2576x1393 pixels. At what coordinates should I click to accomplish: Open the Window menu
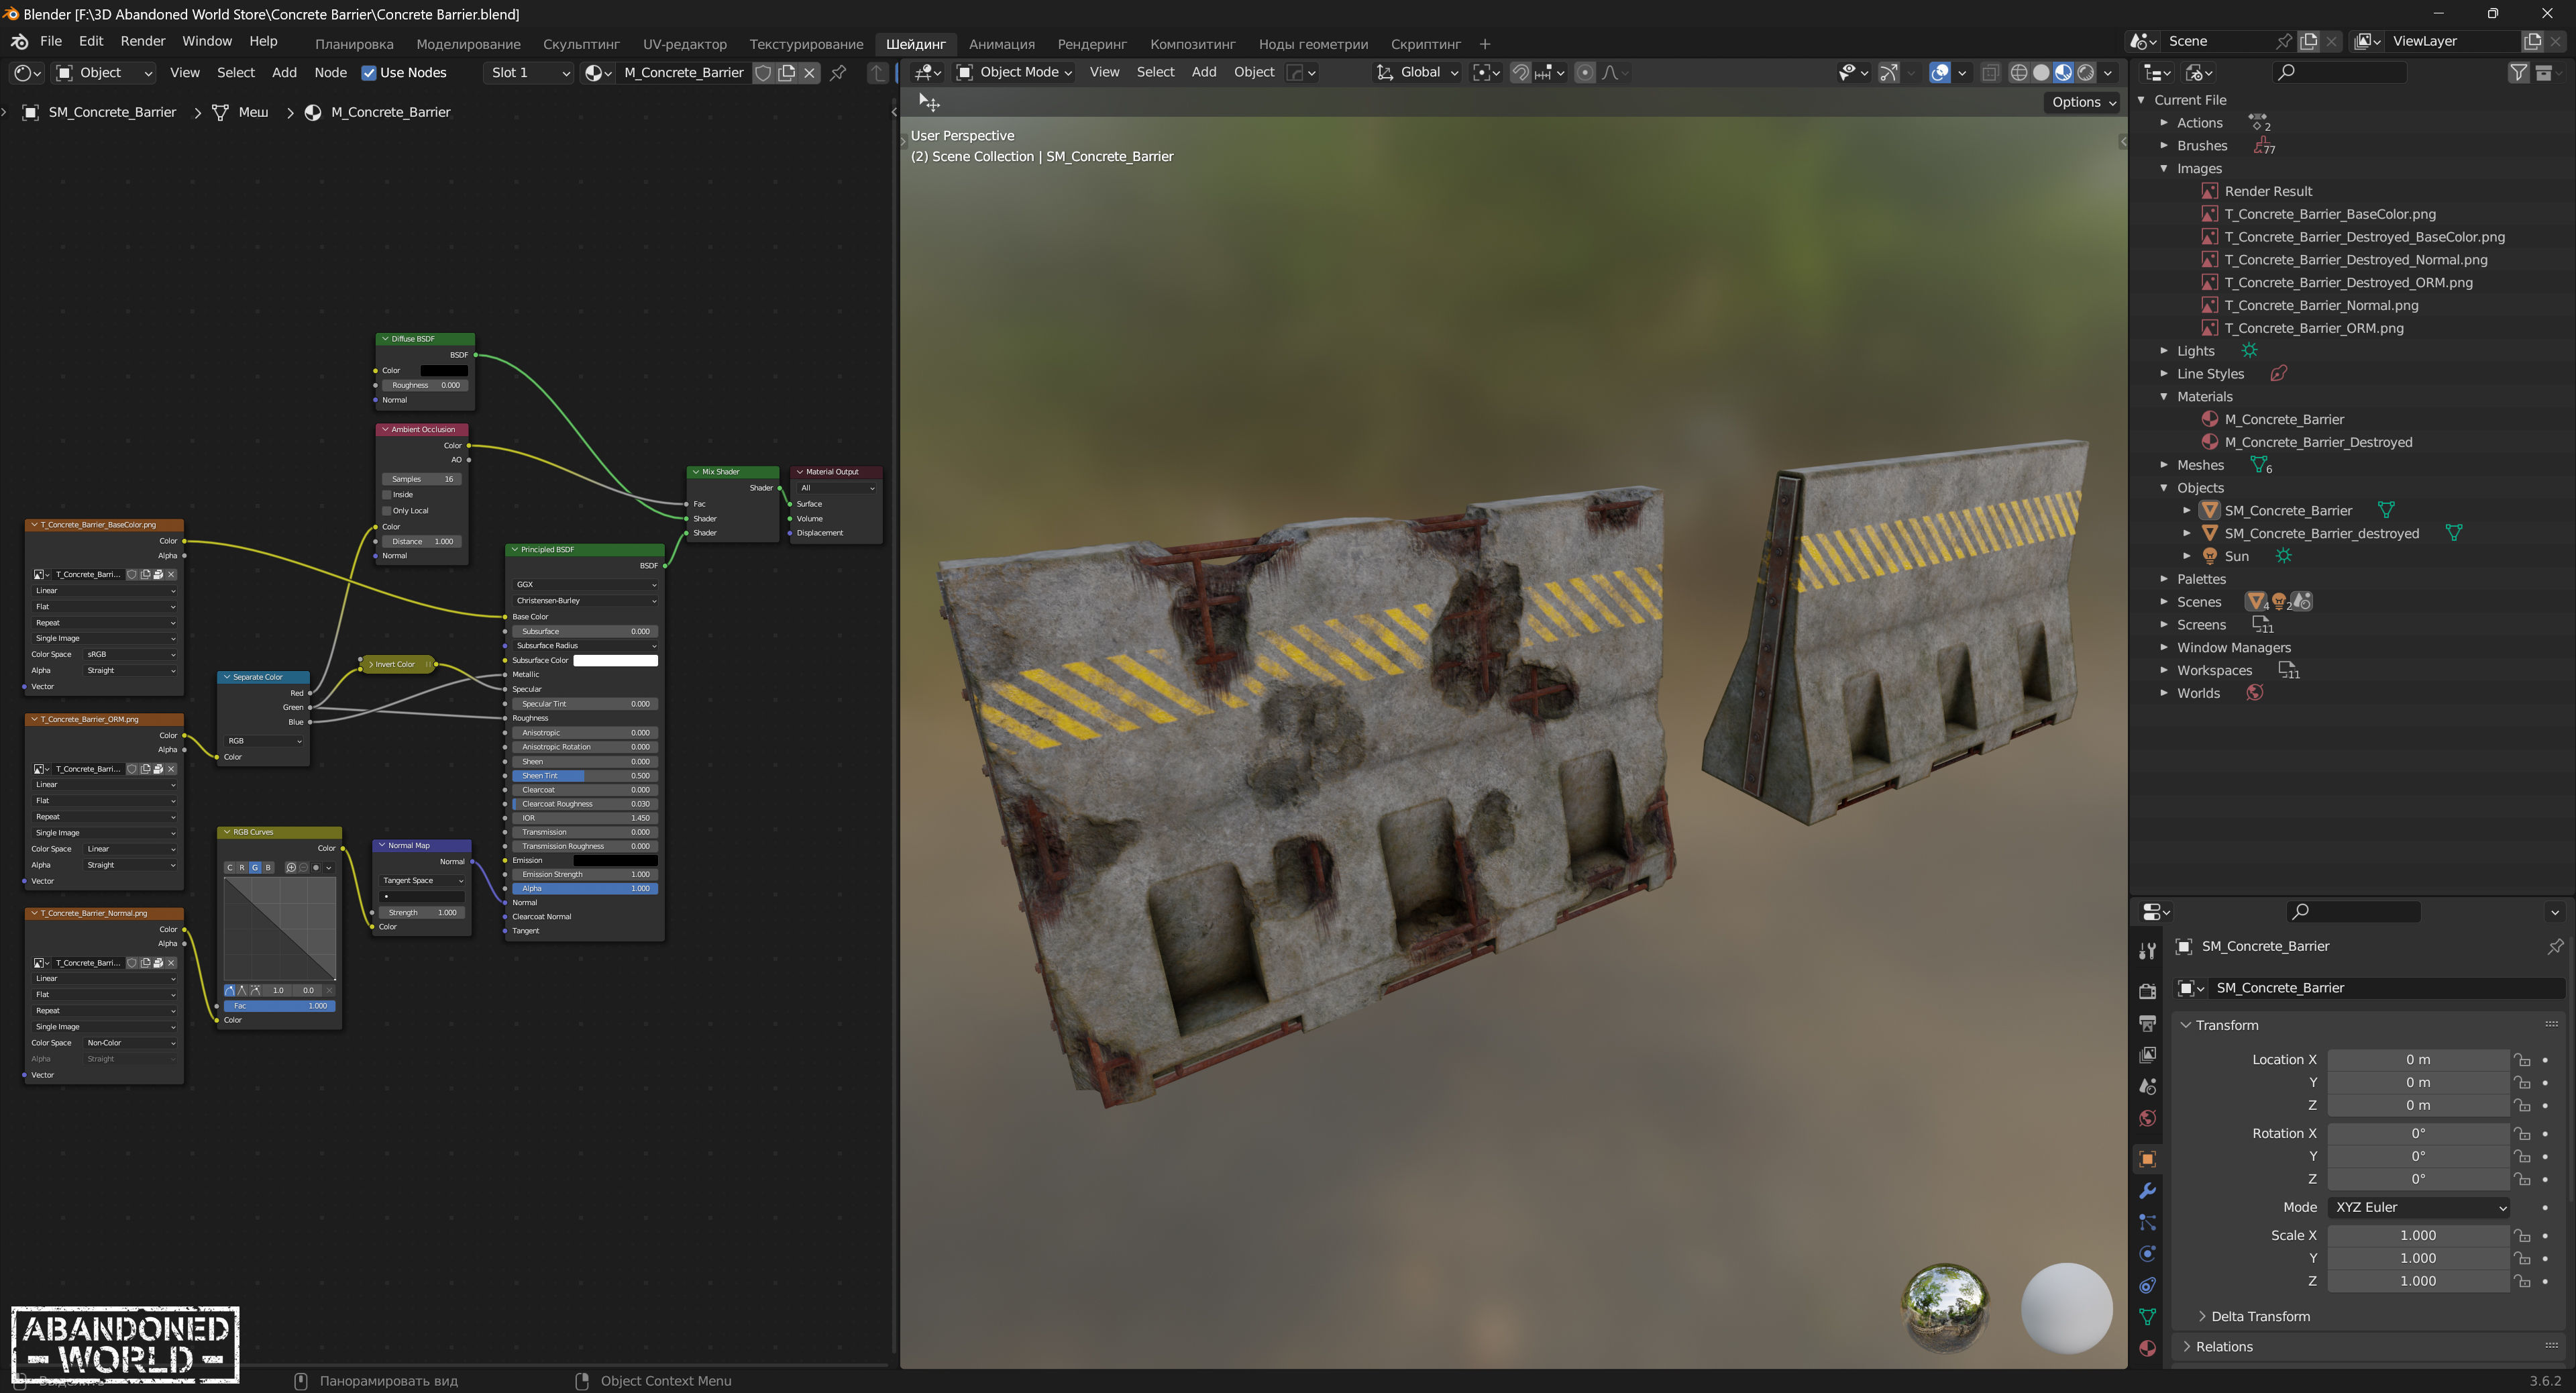coord(206,42)
